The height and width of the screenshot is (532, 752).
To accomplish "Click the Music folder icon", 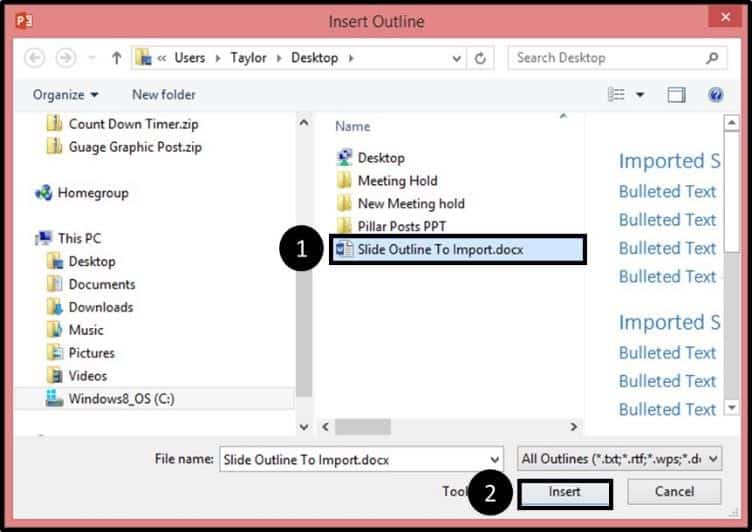I will 55,330.
